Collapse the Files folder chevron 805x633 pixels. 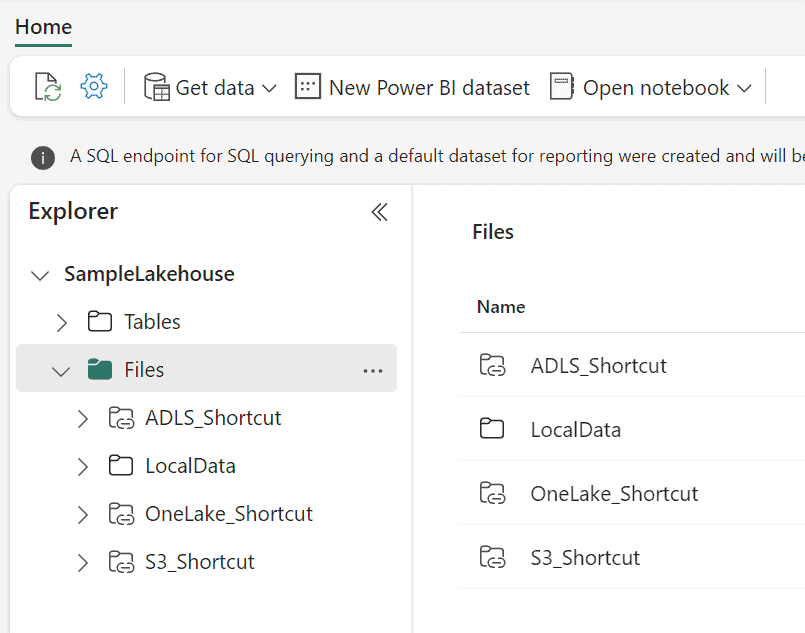point(61,371)
